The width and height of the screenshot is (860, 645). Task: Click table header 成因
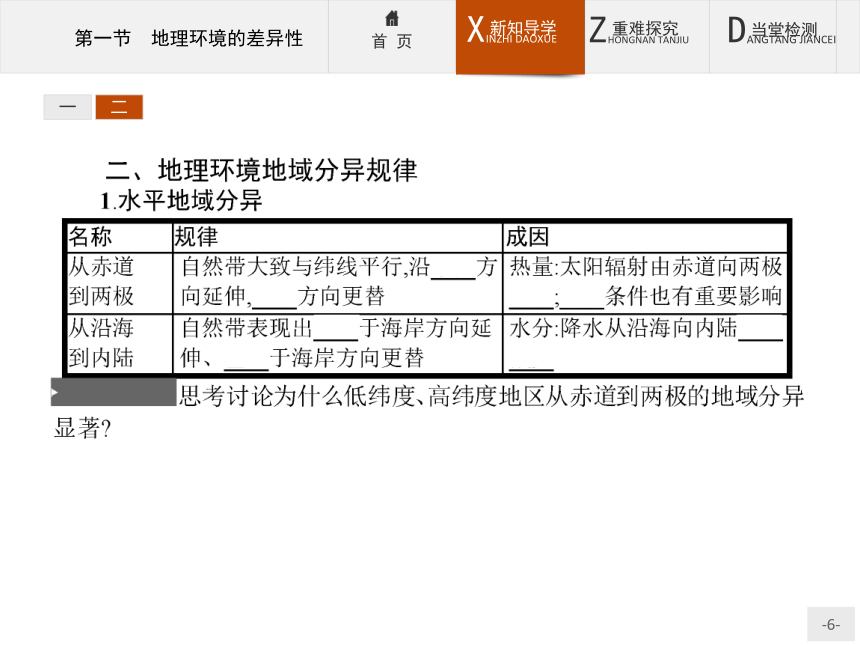[646, 237]
